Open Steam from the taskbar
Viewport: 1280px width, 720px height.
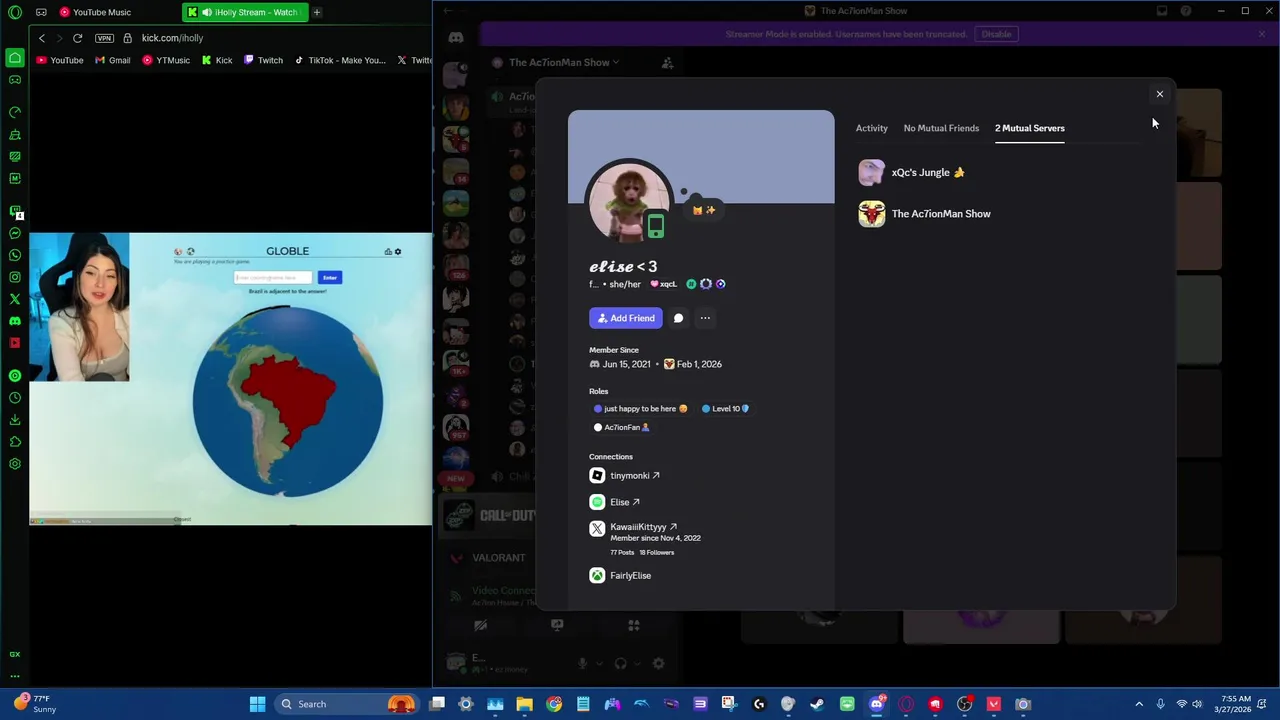click(817, 704)
